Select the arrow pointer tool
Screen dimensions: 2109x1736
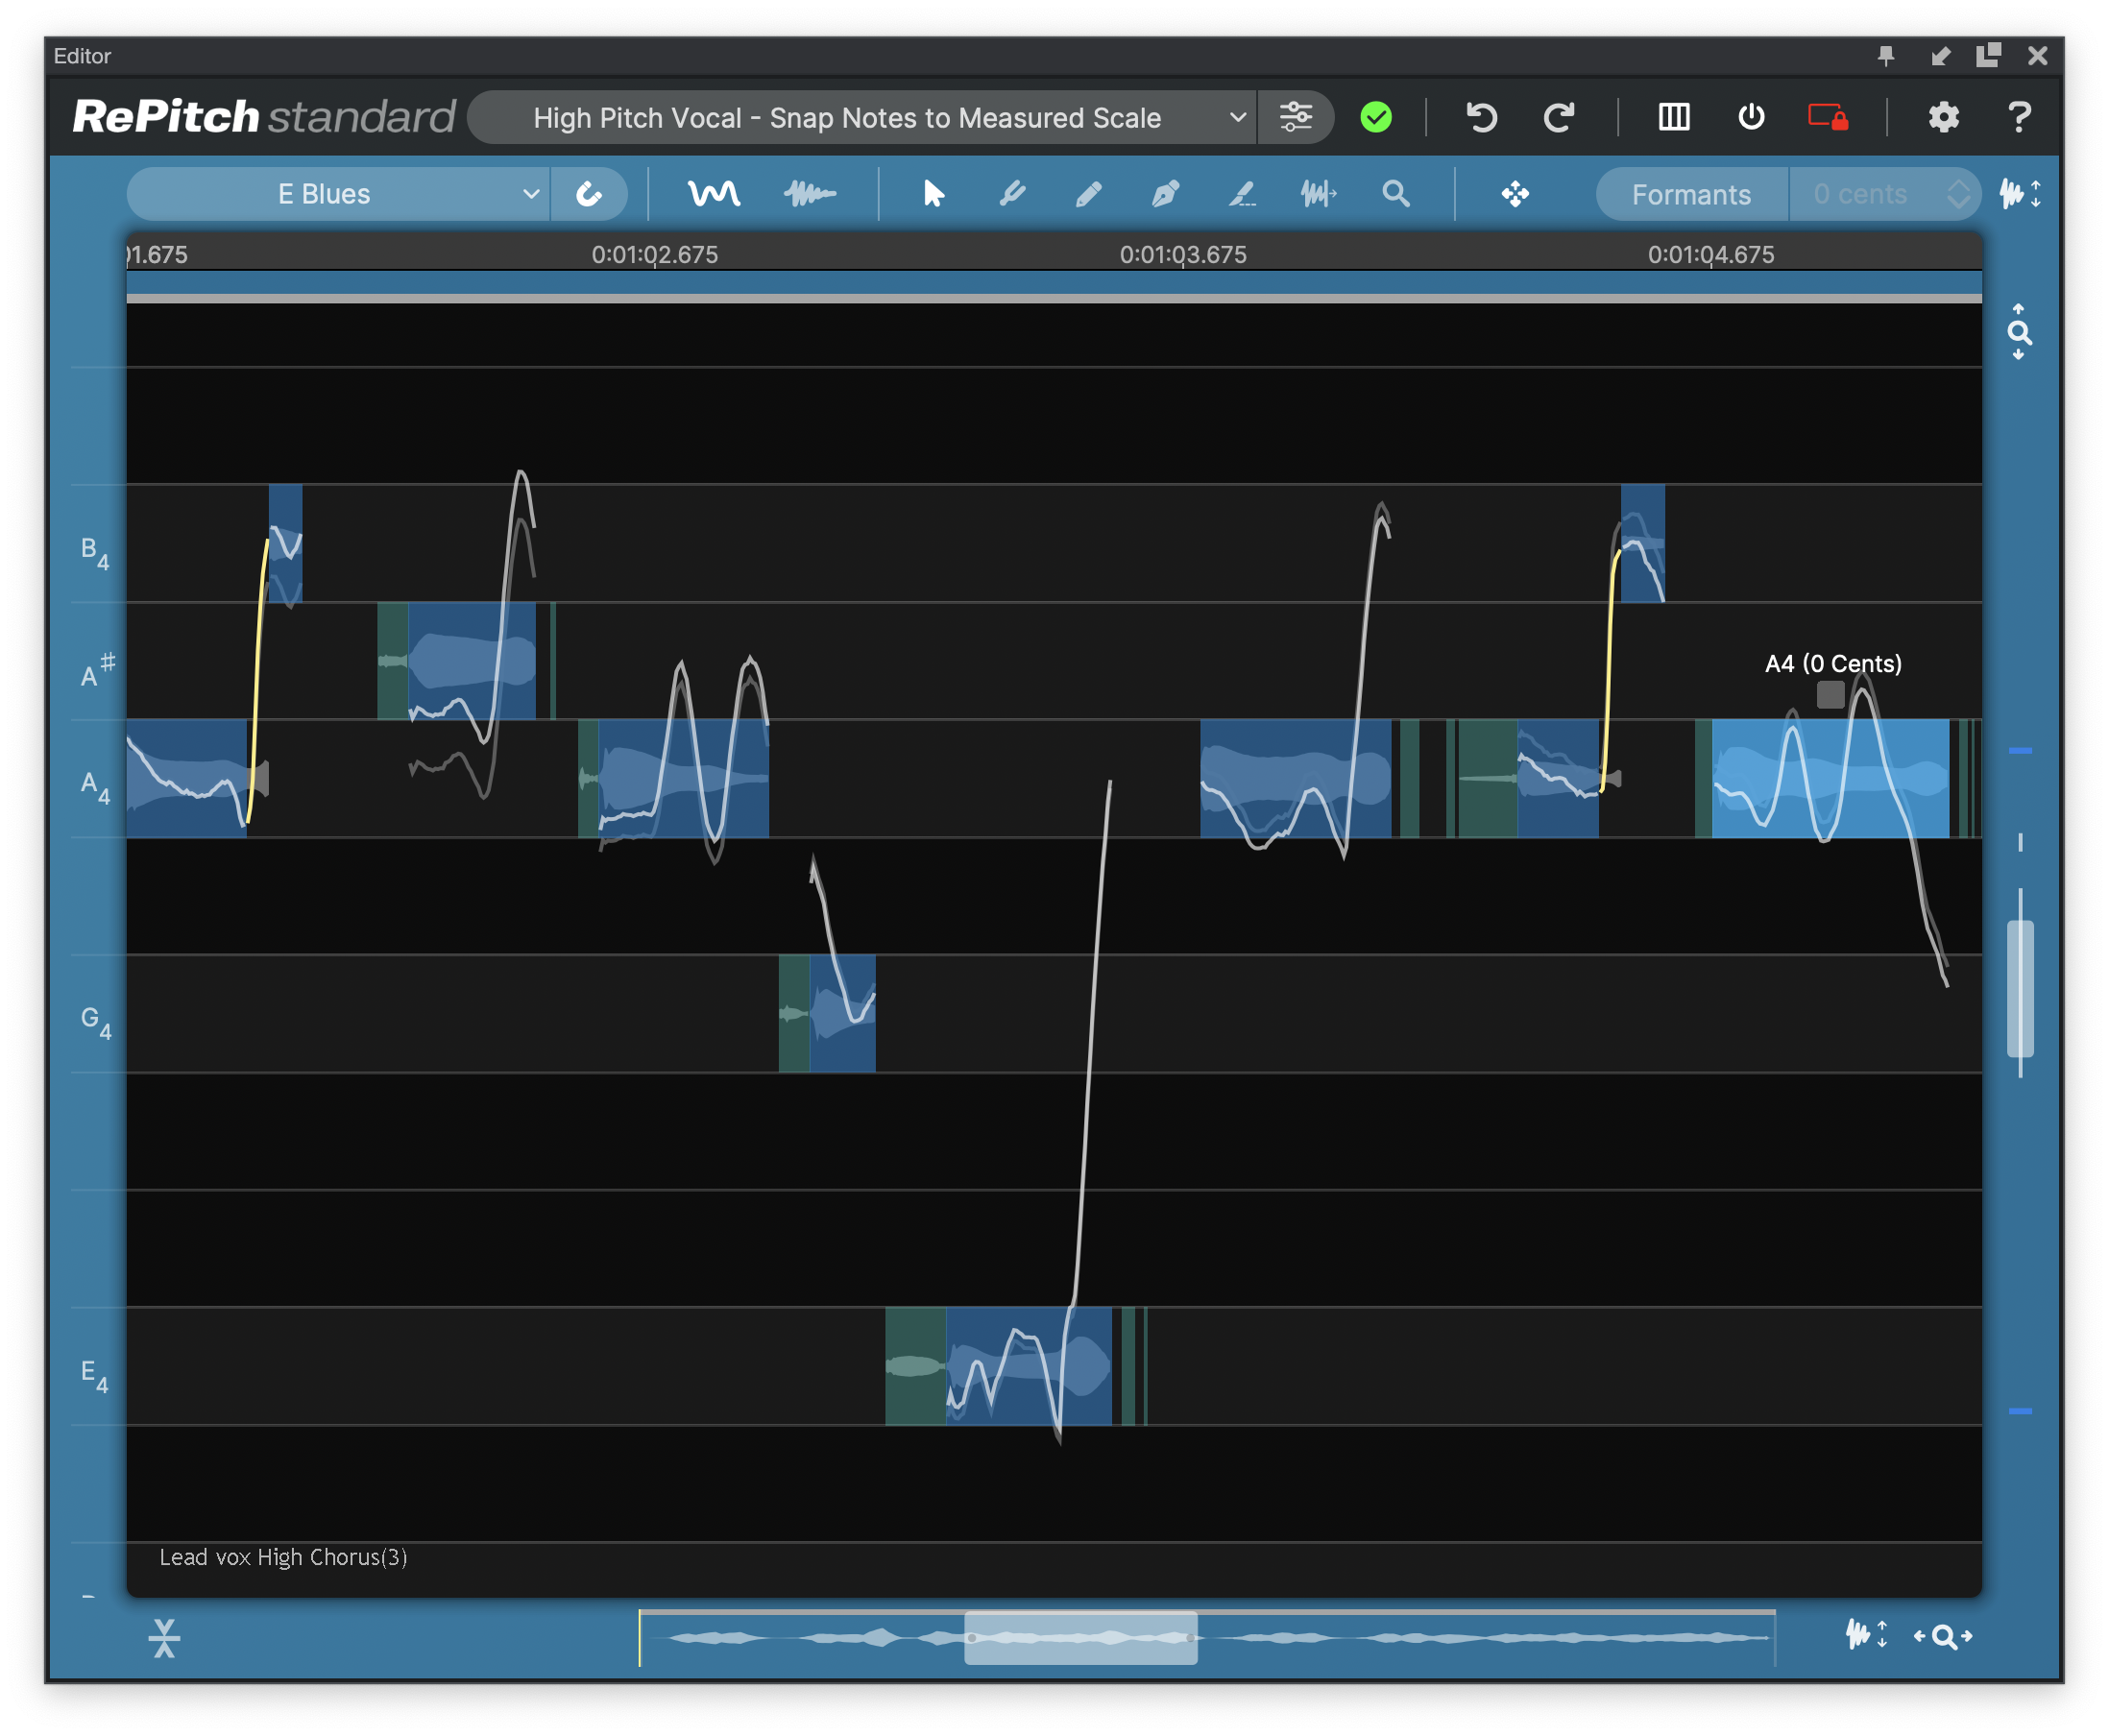coord(933,193)
